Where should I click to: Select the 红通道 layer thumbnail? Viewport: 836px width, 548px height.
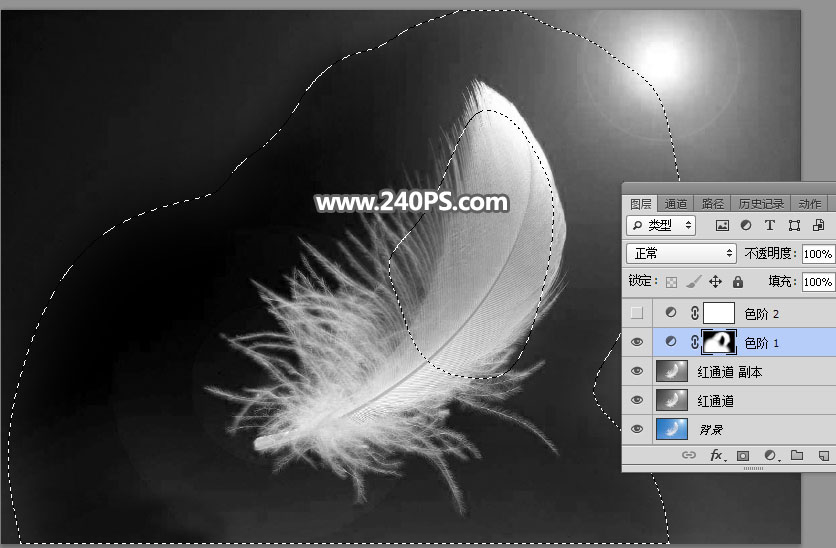(671, 400)
